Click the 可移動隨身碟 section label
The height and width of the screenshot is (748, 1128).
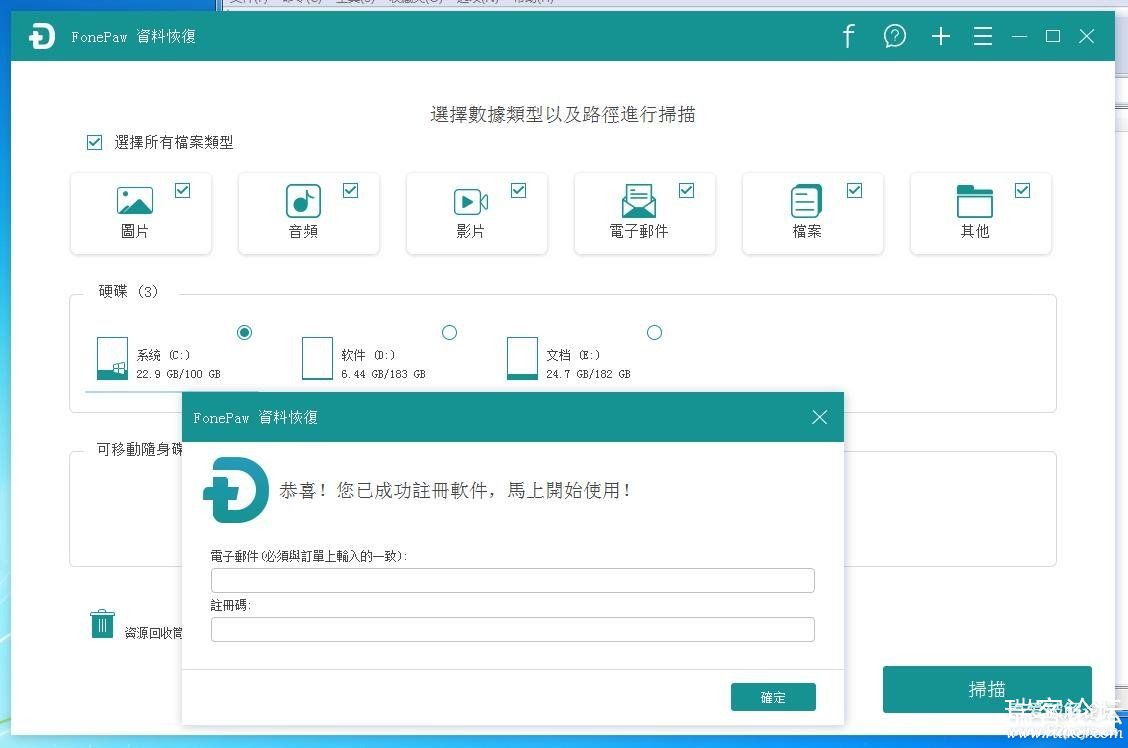pos(140,450)
